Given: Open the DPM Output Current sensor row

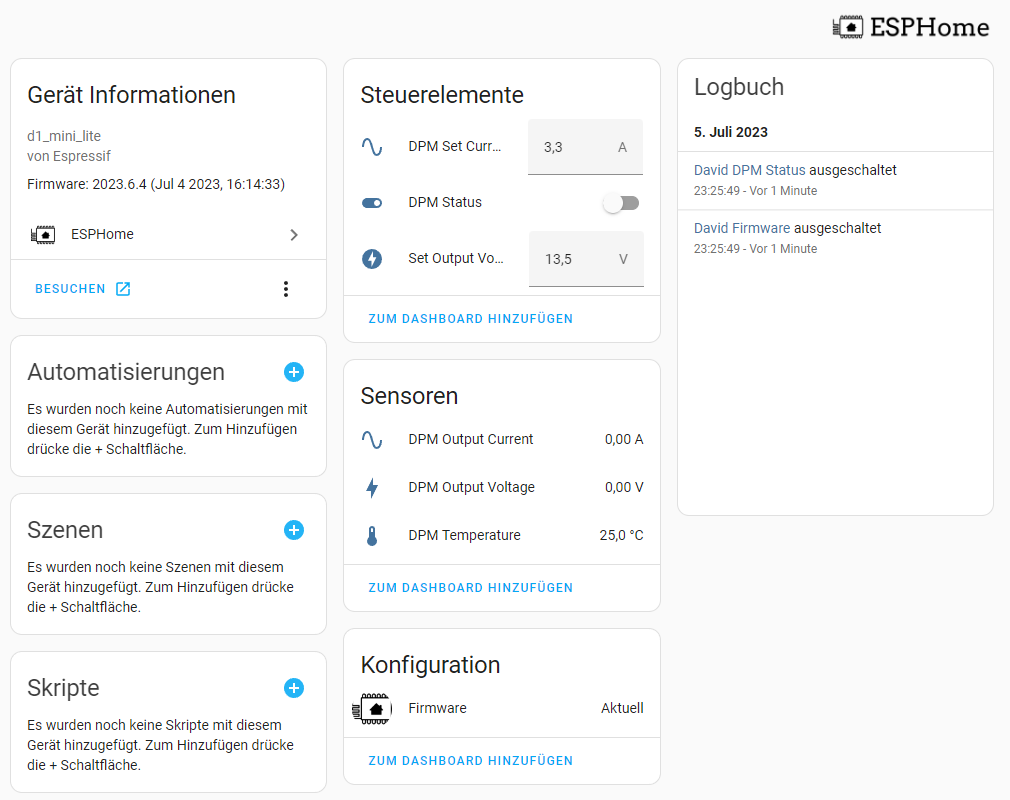Looking at the screenshot, I should point(502,439).
